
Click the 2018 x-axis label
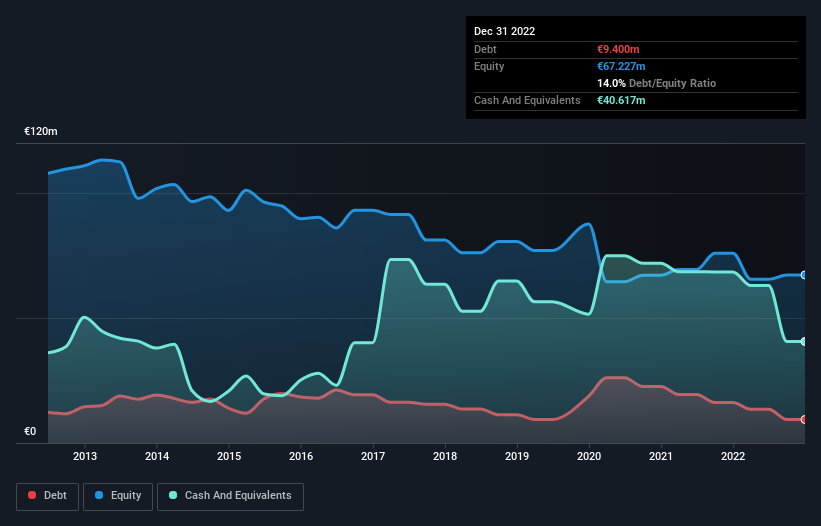(445, 456)
